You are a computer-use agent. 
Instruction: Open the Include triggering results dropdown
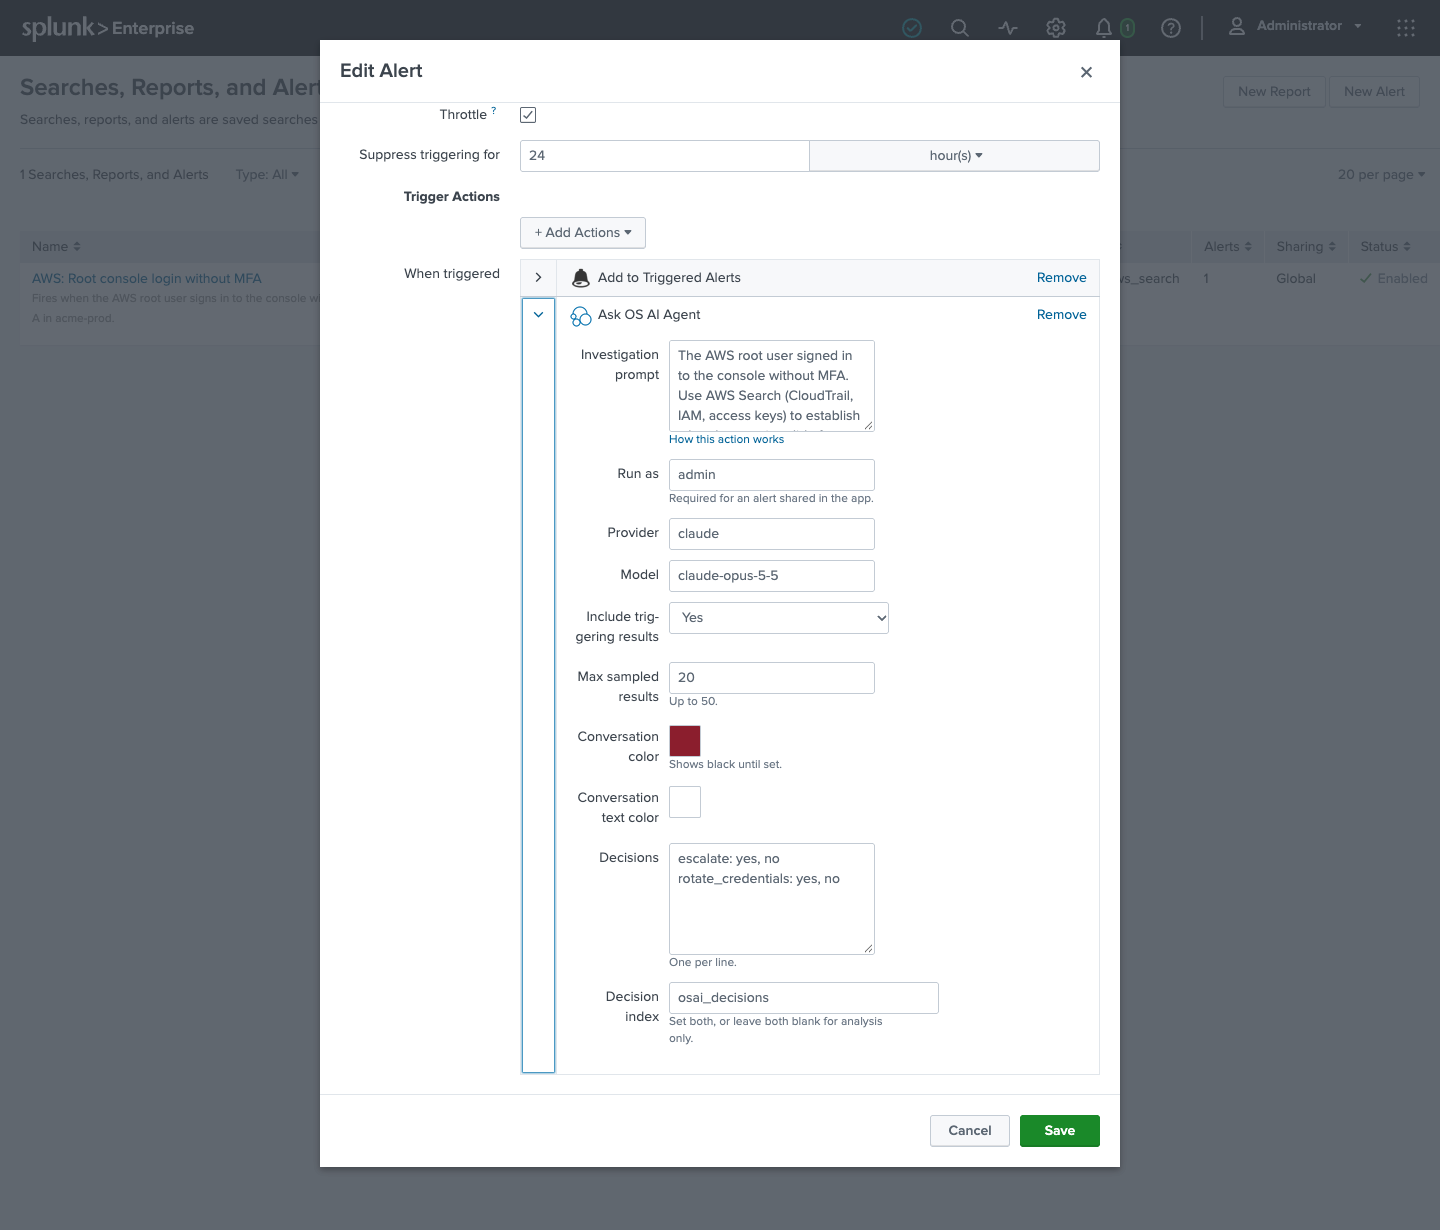pyautogui.click(x=779, y=618)
